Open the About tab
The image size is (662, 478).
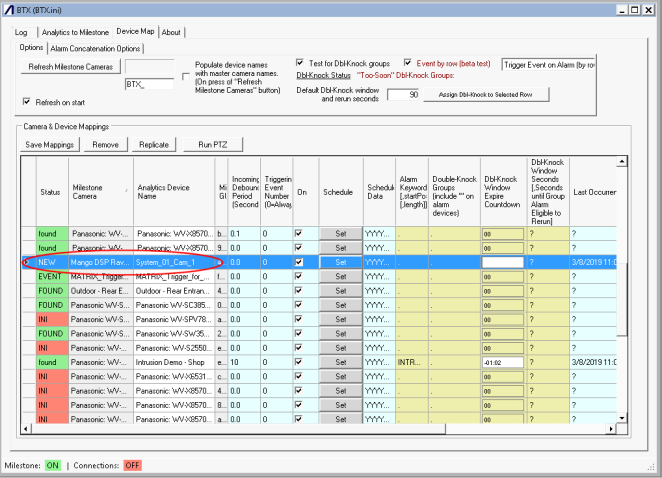[171, 33]
